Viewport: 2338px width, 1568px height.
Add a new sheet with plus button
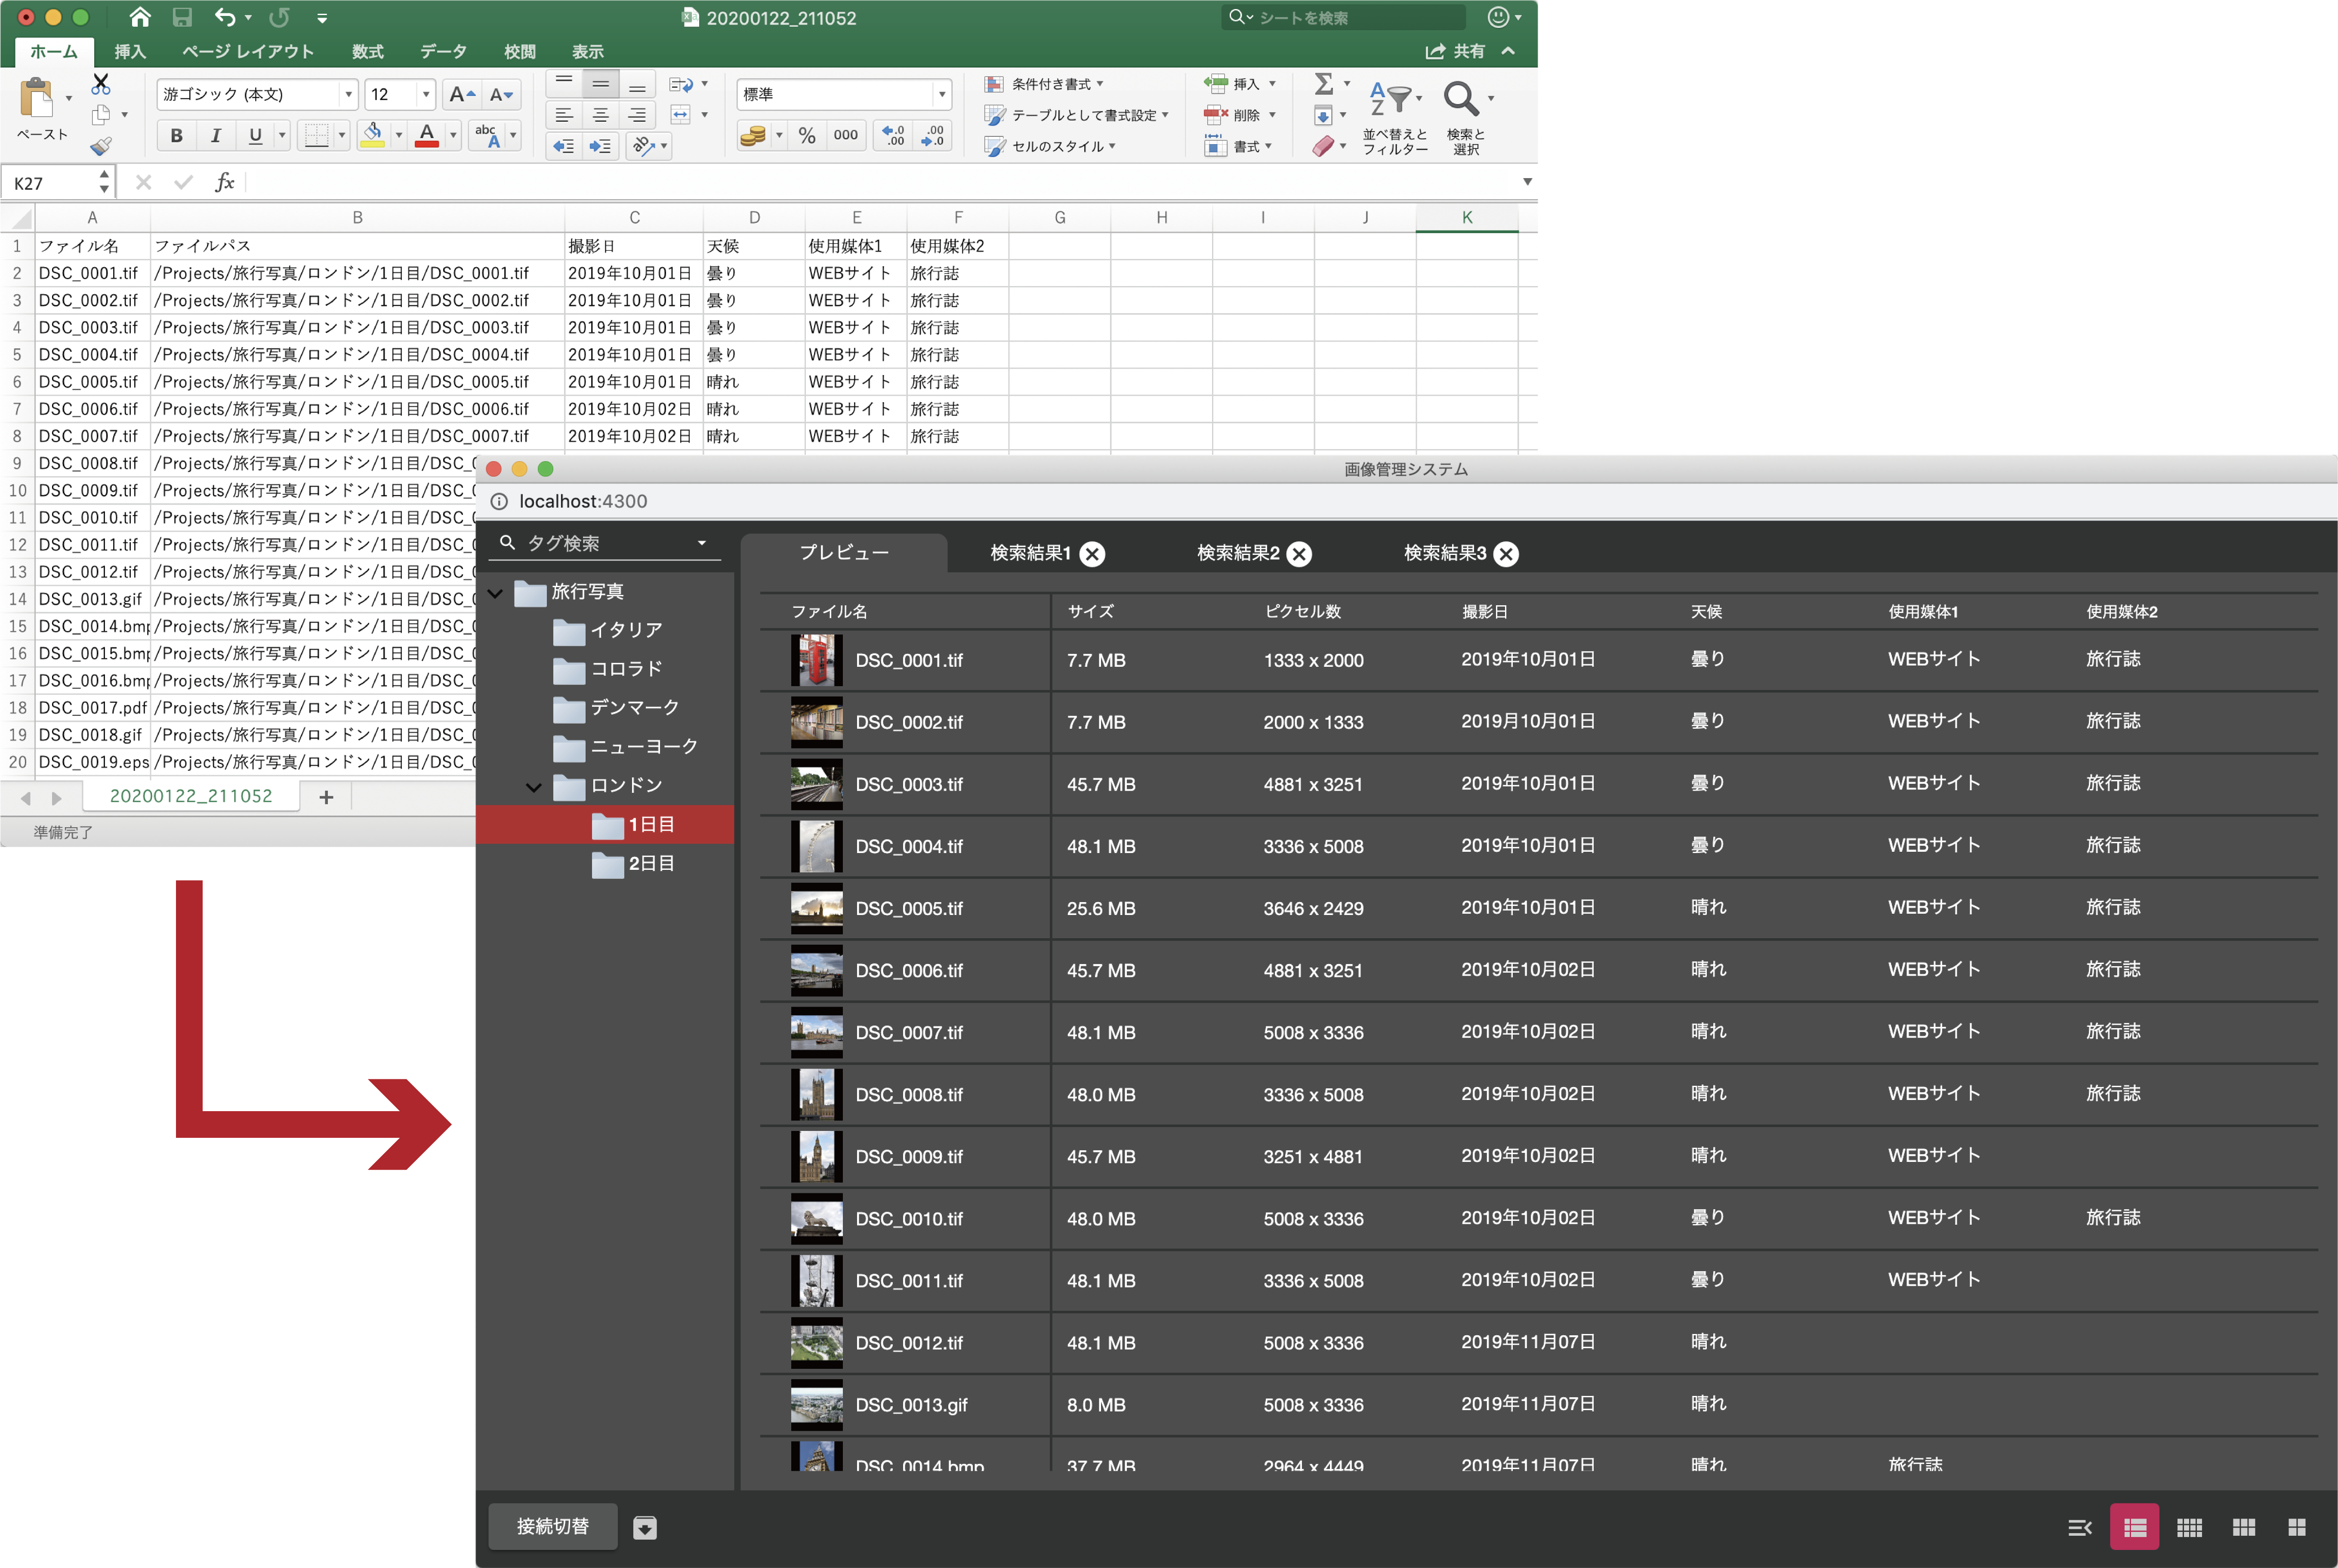coord(326,797)
